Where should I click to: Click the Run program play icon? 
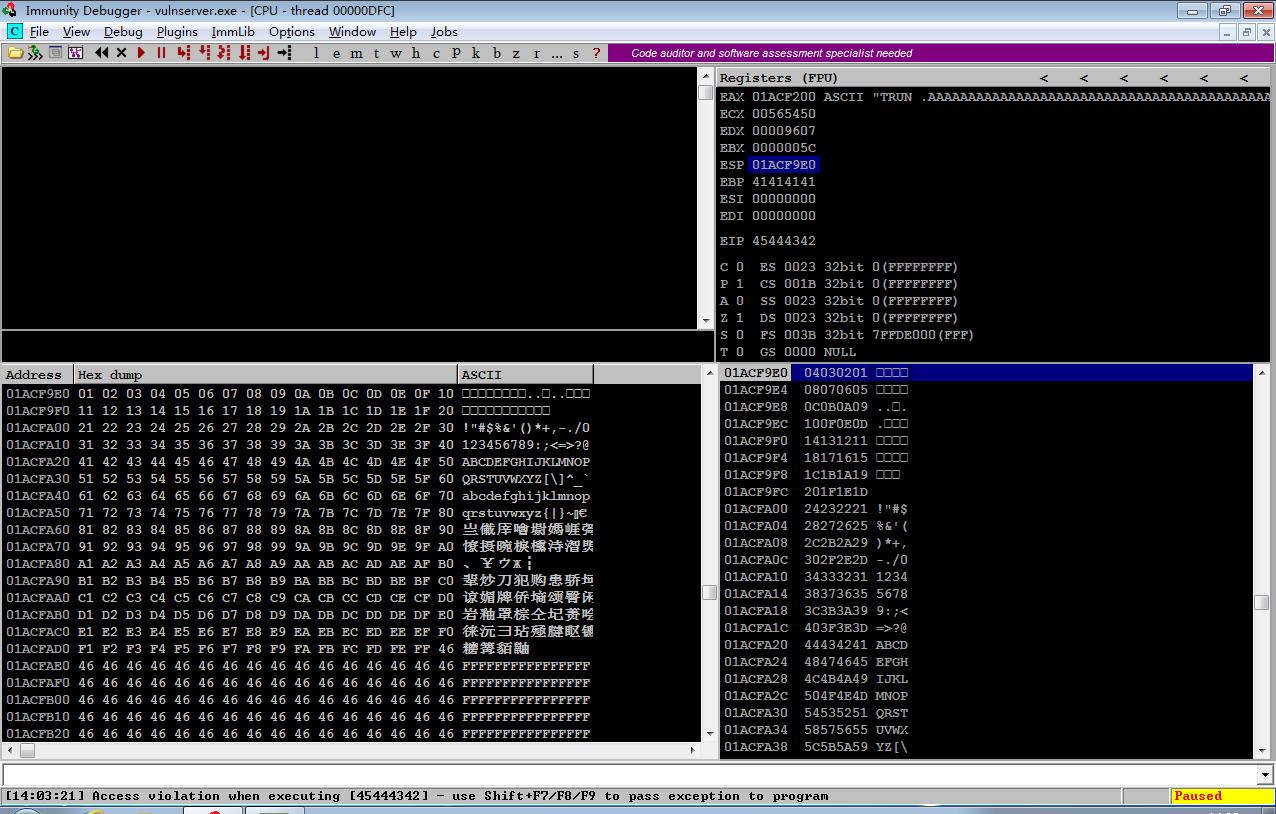coord(141,53)
